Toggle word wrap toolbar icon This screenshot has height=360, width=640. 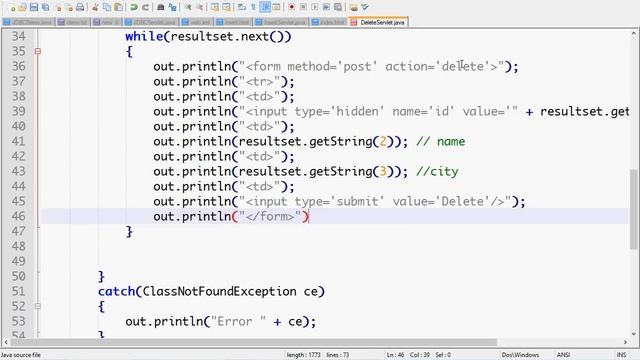click(242, 7)
